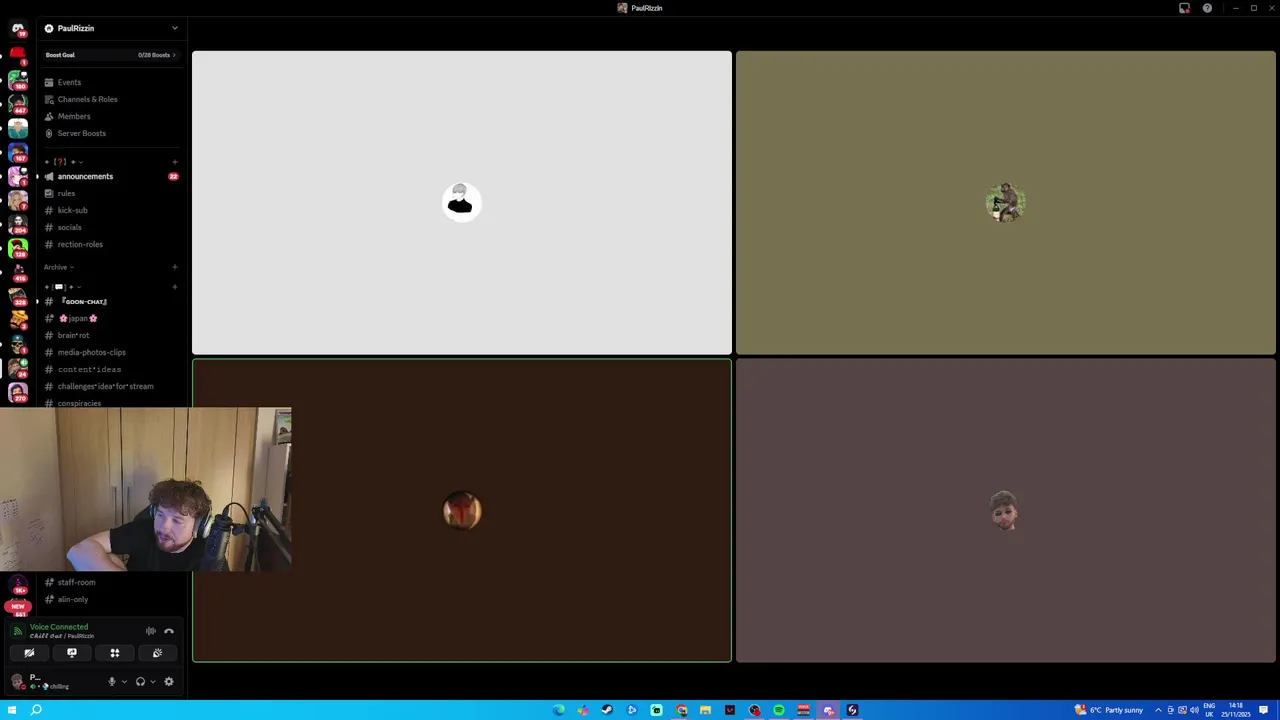Open headphone output options arrow
The image size is (1280, 720).
pyautogui.click(x=152, y=682)
